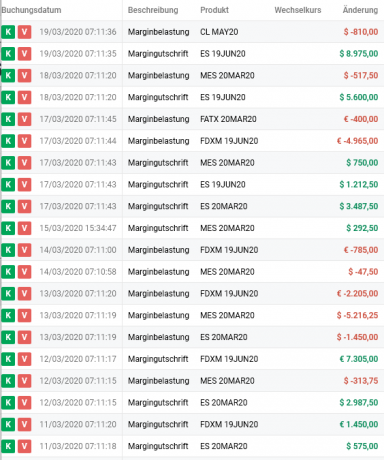Click the V icon in the FATX 20MAR20 row
Image resolution: width=384 pixels, height=460 pixels.
[24, 119]
